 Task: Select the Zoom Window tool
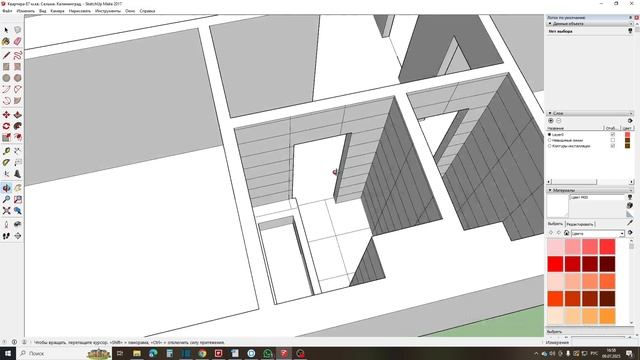(18, 199)
